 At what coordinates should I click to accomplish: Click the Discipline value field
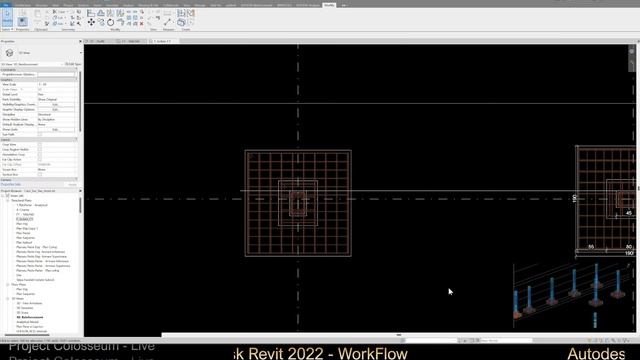coord(56,114)
